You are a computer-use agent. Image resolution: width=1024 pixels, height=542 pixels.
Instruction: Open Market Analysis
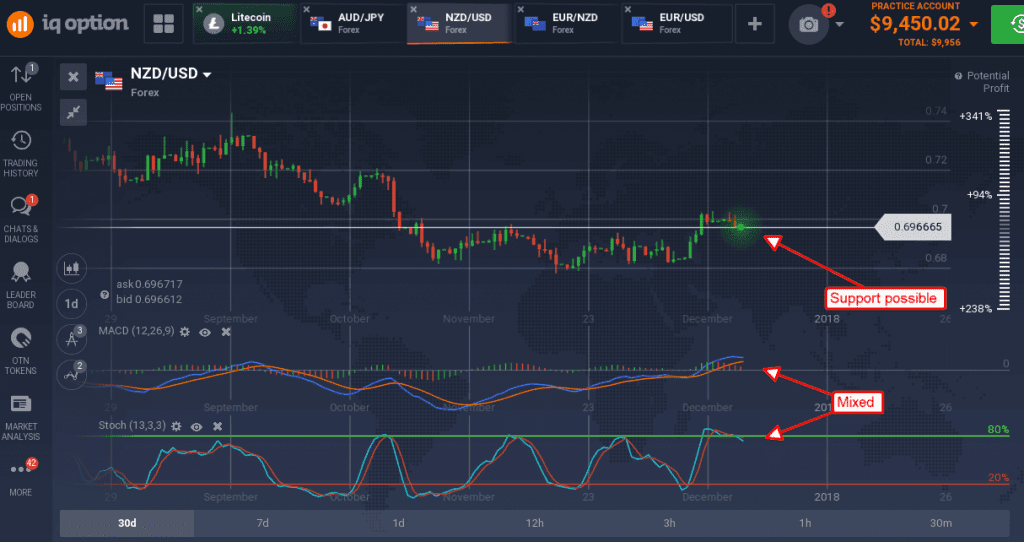point(21,418)
